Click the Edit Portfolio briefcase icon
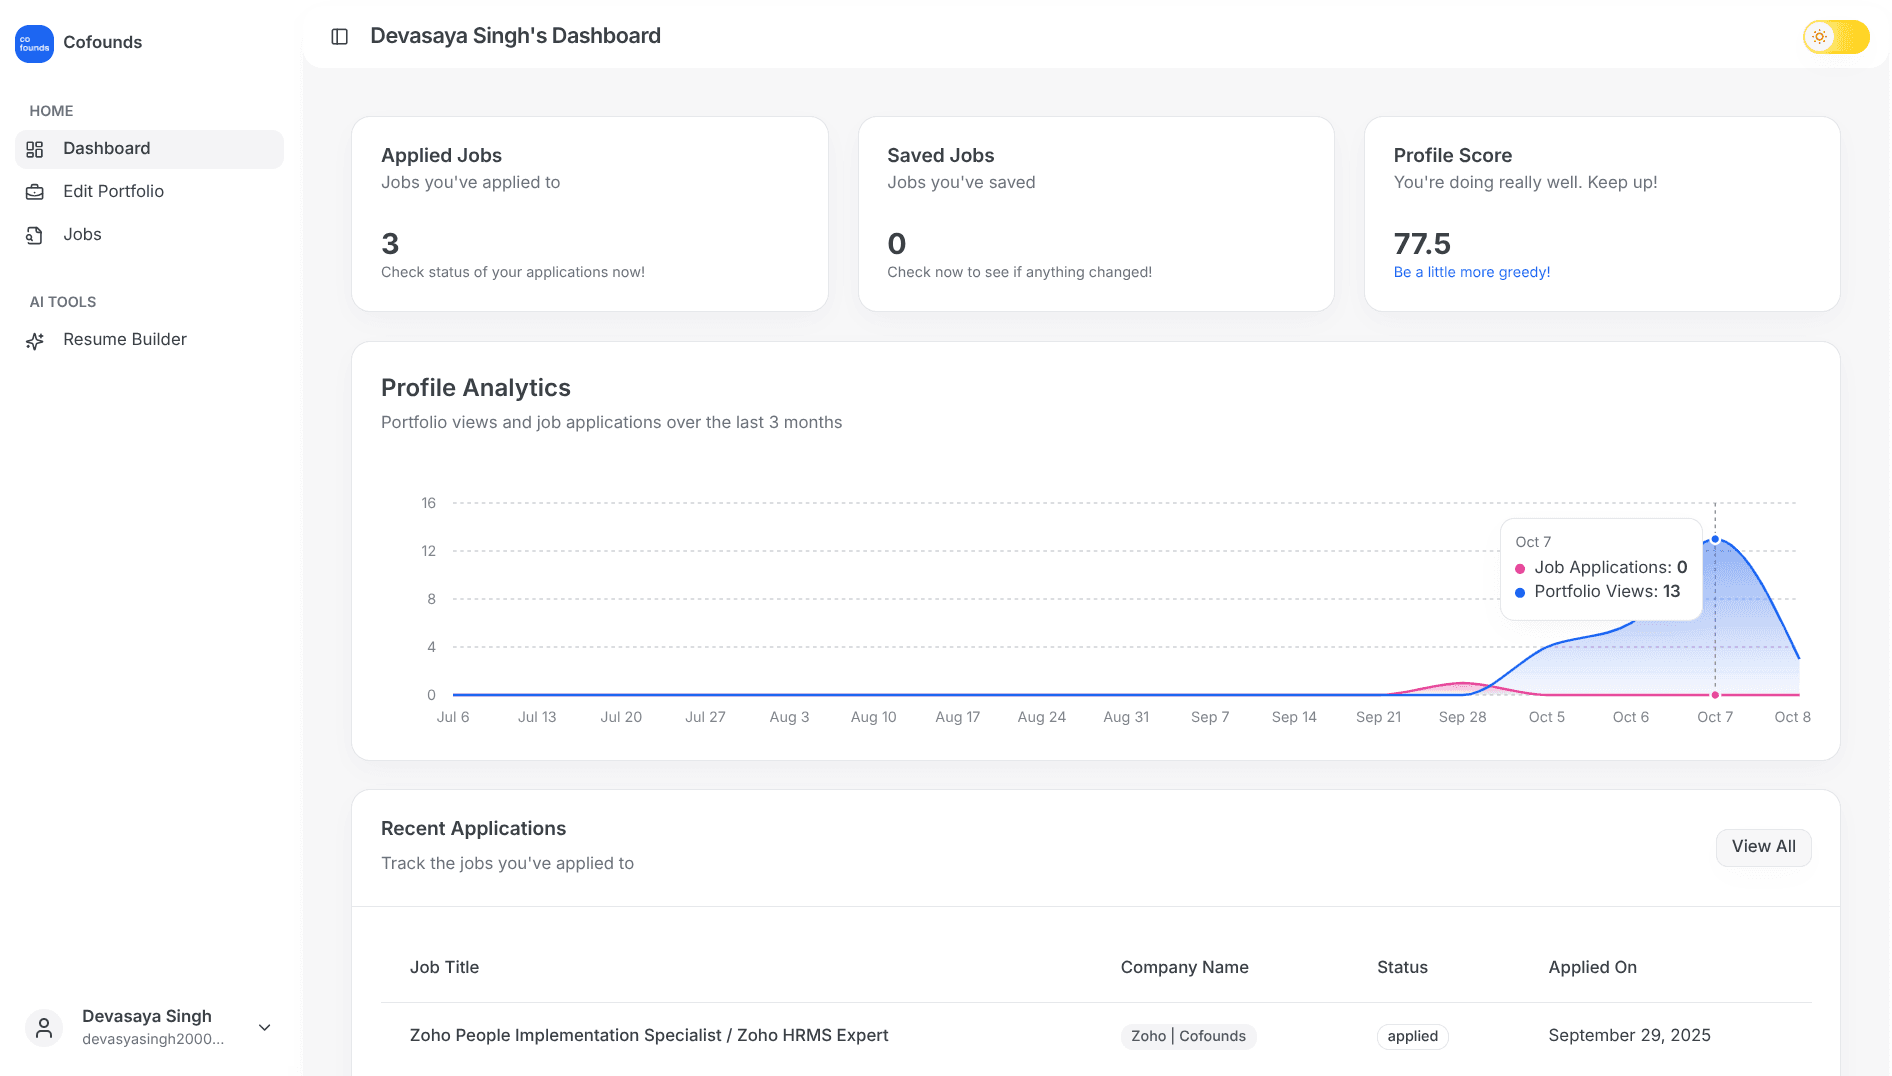The image size is (1892, 1076). pos(35,192)
